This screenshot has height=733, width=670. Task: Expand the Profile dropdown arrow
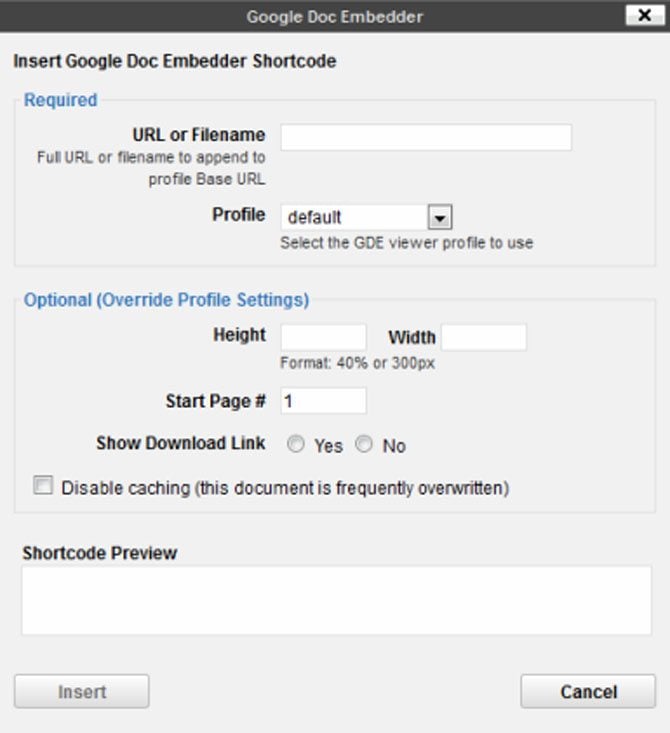(x=440, y=217)
